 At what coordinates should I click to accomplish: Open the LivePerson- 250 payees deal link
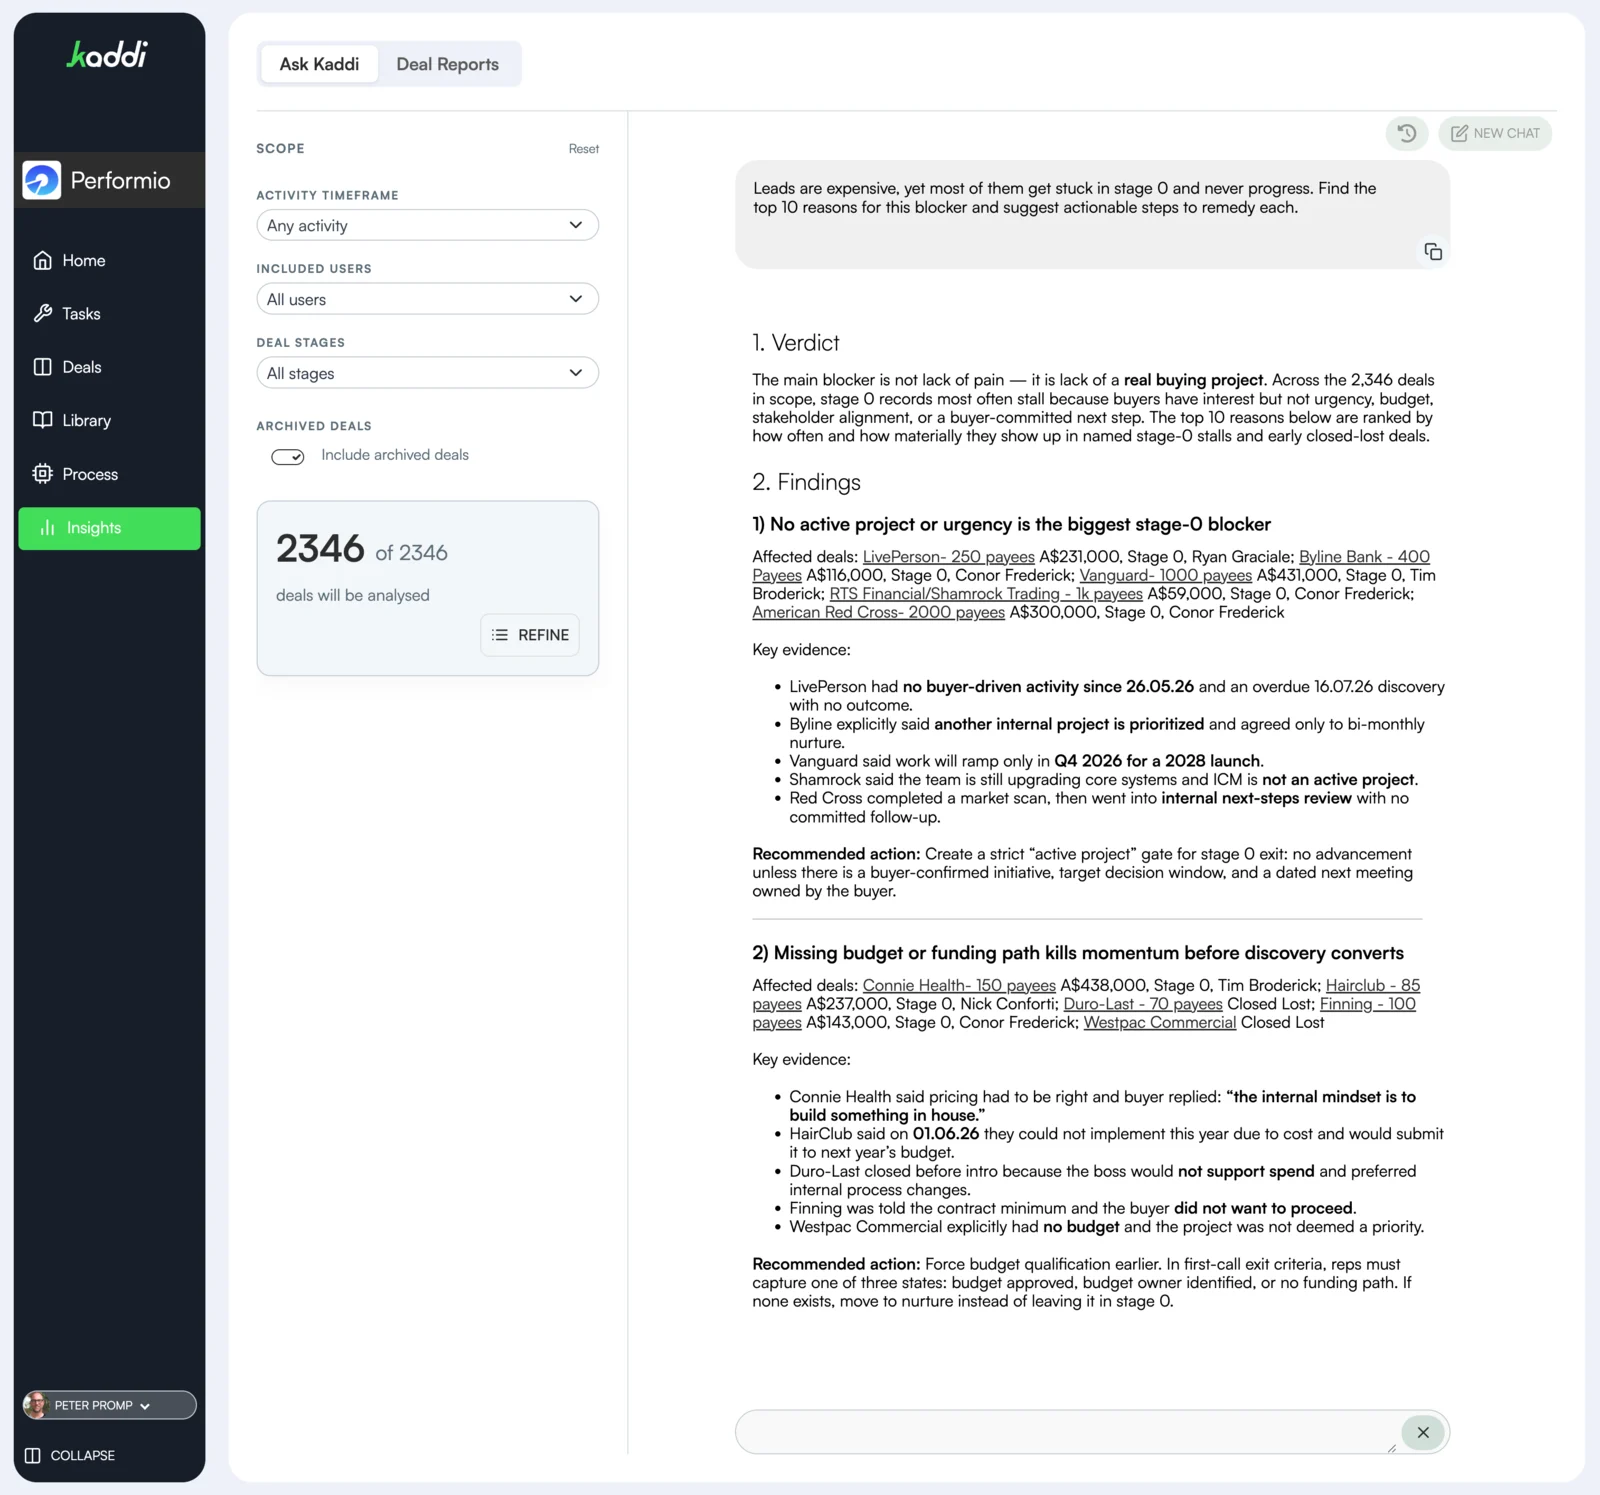(x=948, y=557)
